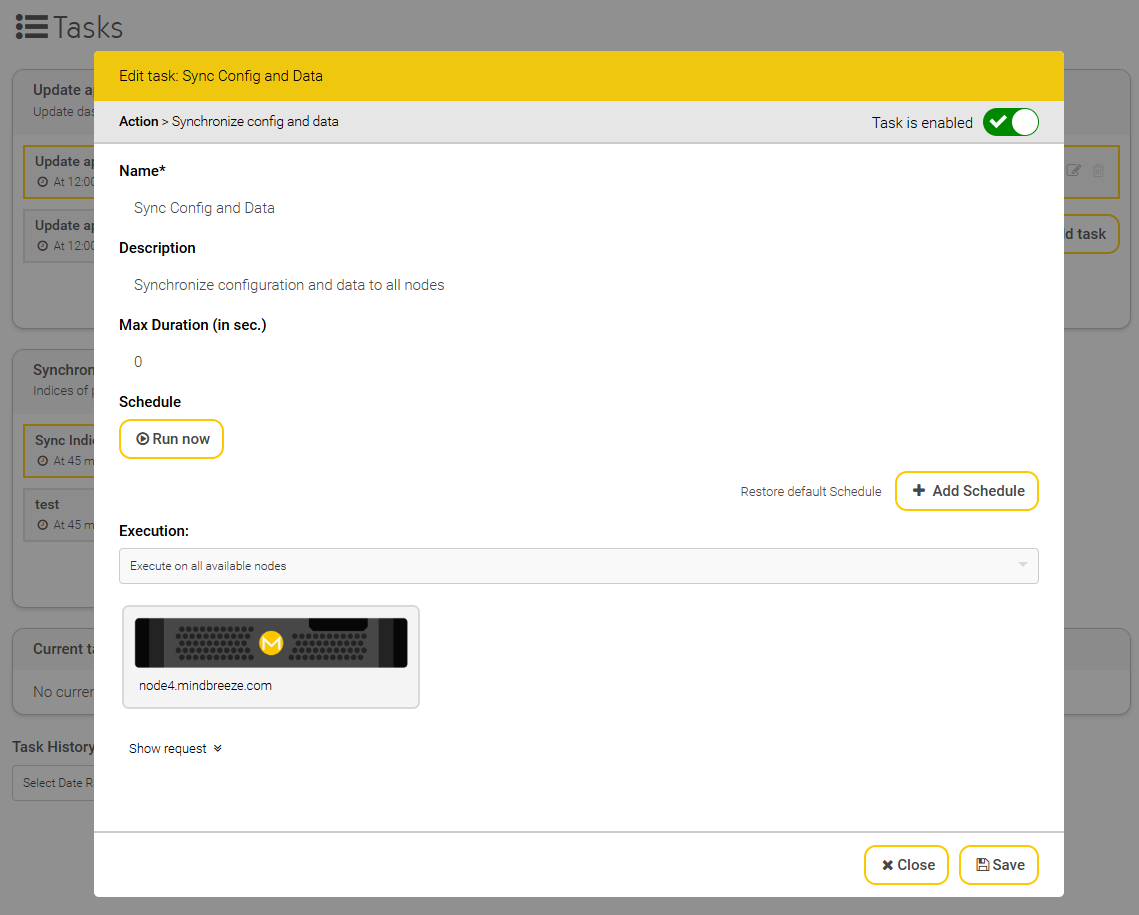Click the play icon in Run now
This screenshot has height=915, width=1139.
click(x=143, y=439)
